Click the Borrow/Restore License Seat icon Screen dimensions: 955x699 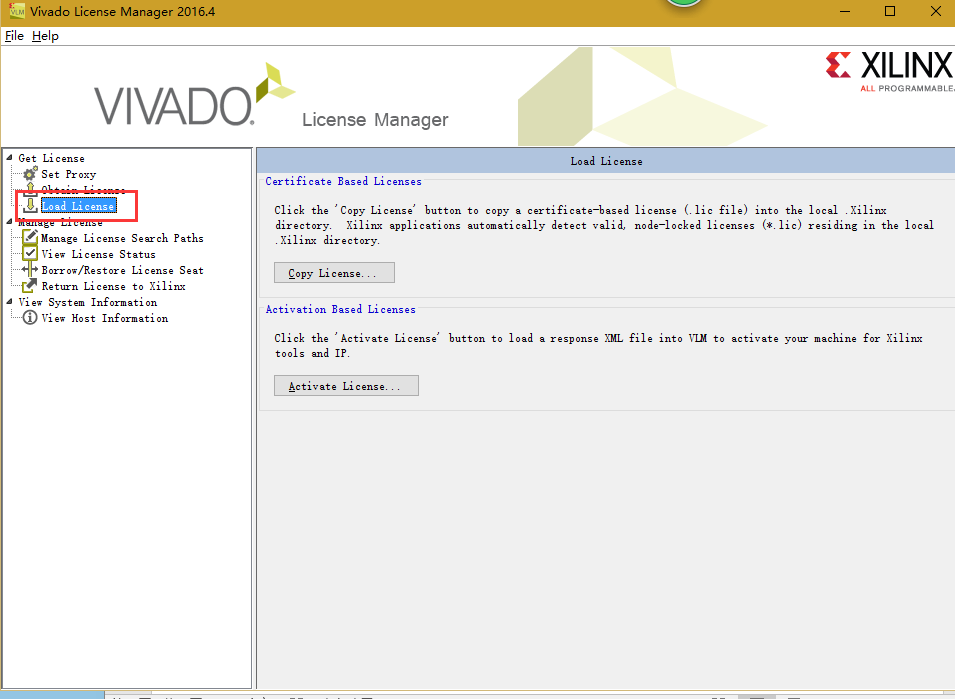30,270
